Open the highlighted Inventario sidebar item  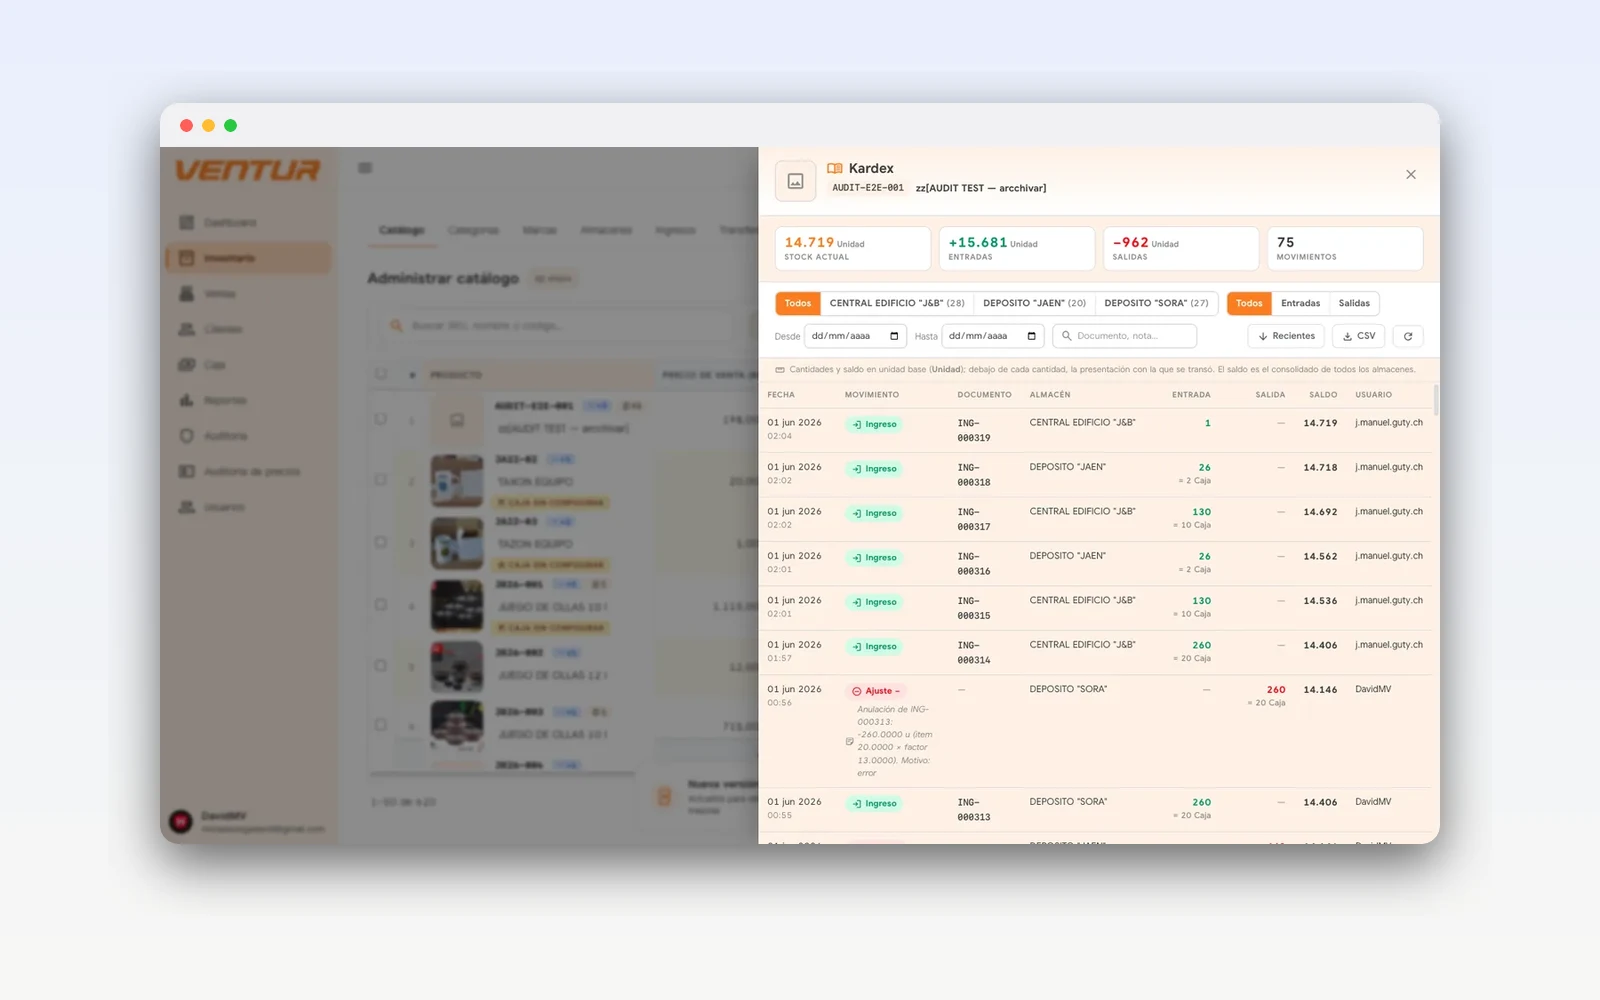[x=248, y=258]
